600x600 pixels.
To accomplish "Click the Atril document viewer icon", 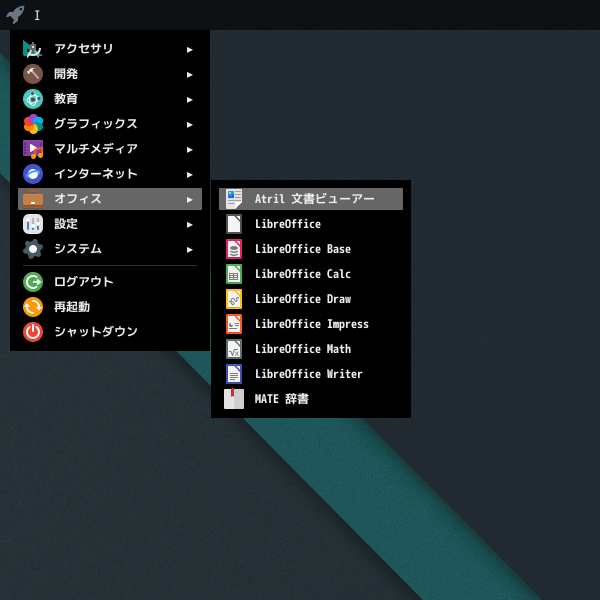I will pyautogui.click(x=234, y=199).
